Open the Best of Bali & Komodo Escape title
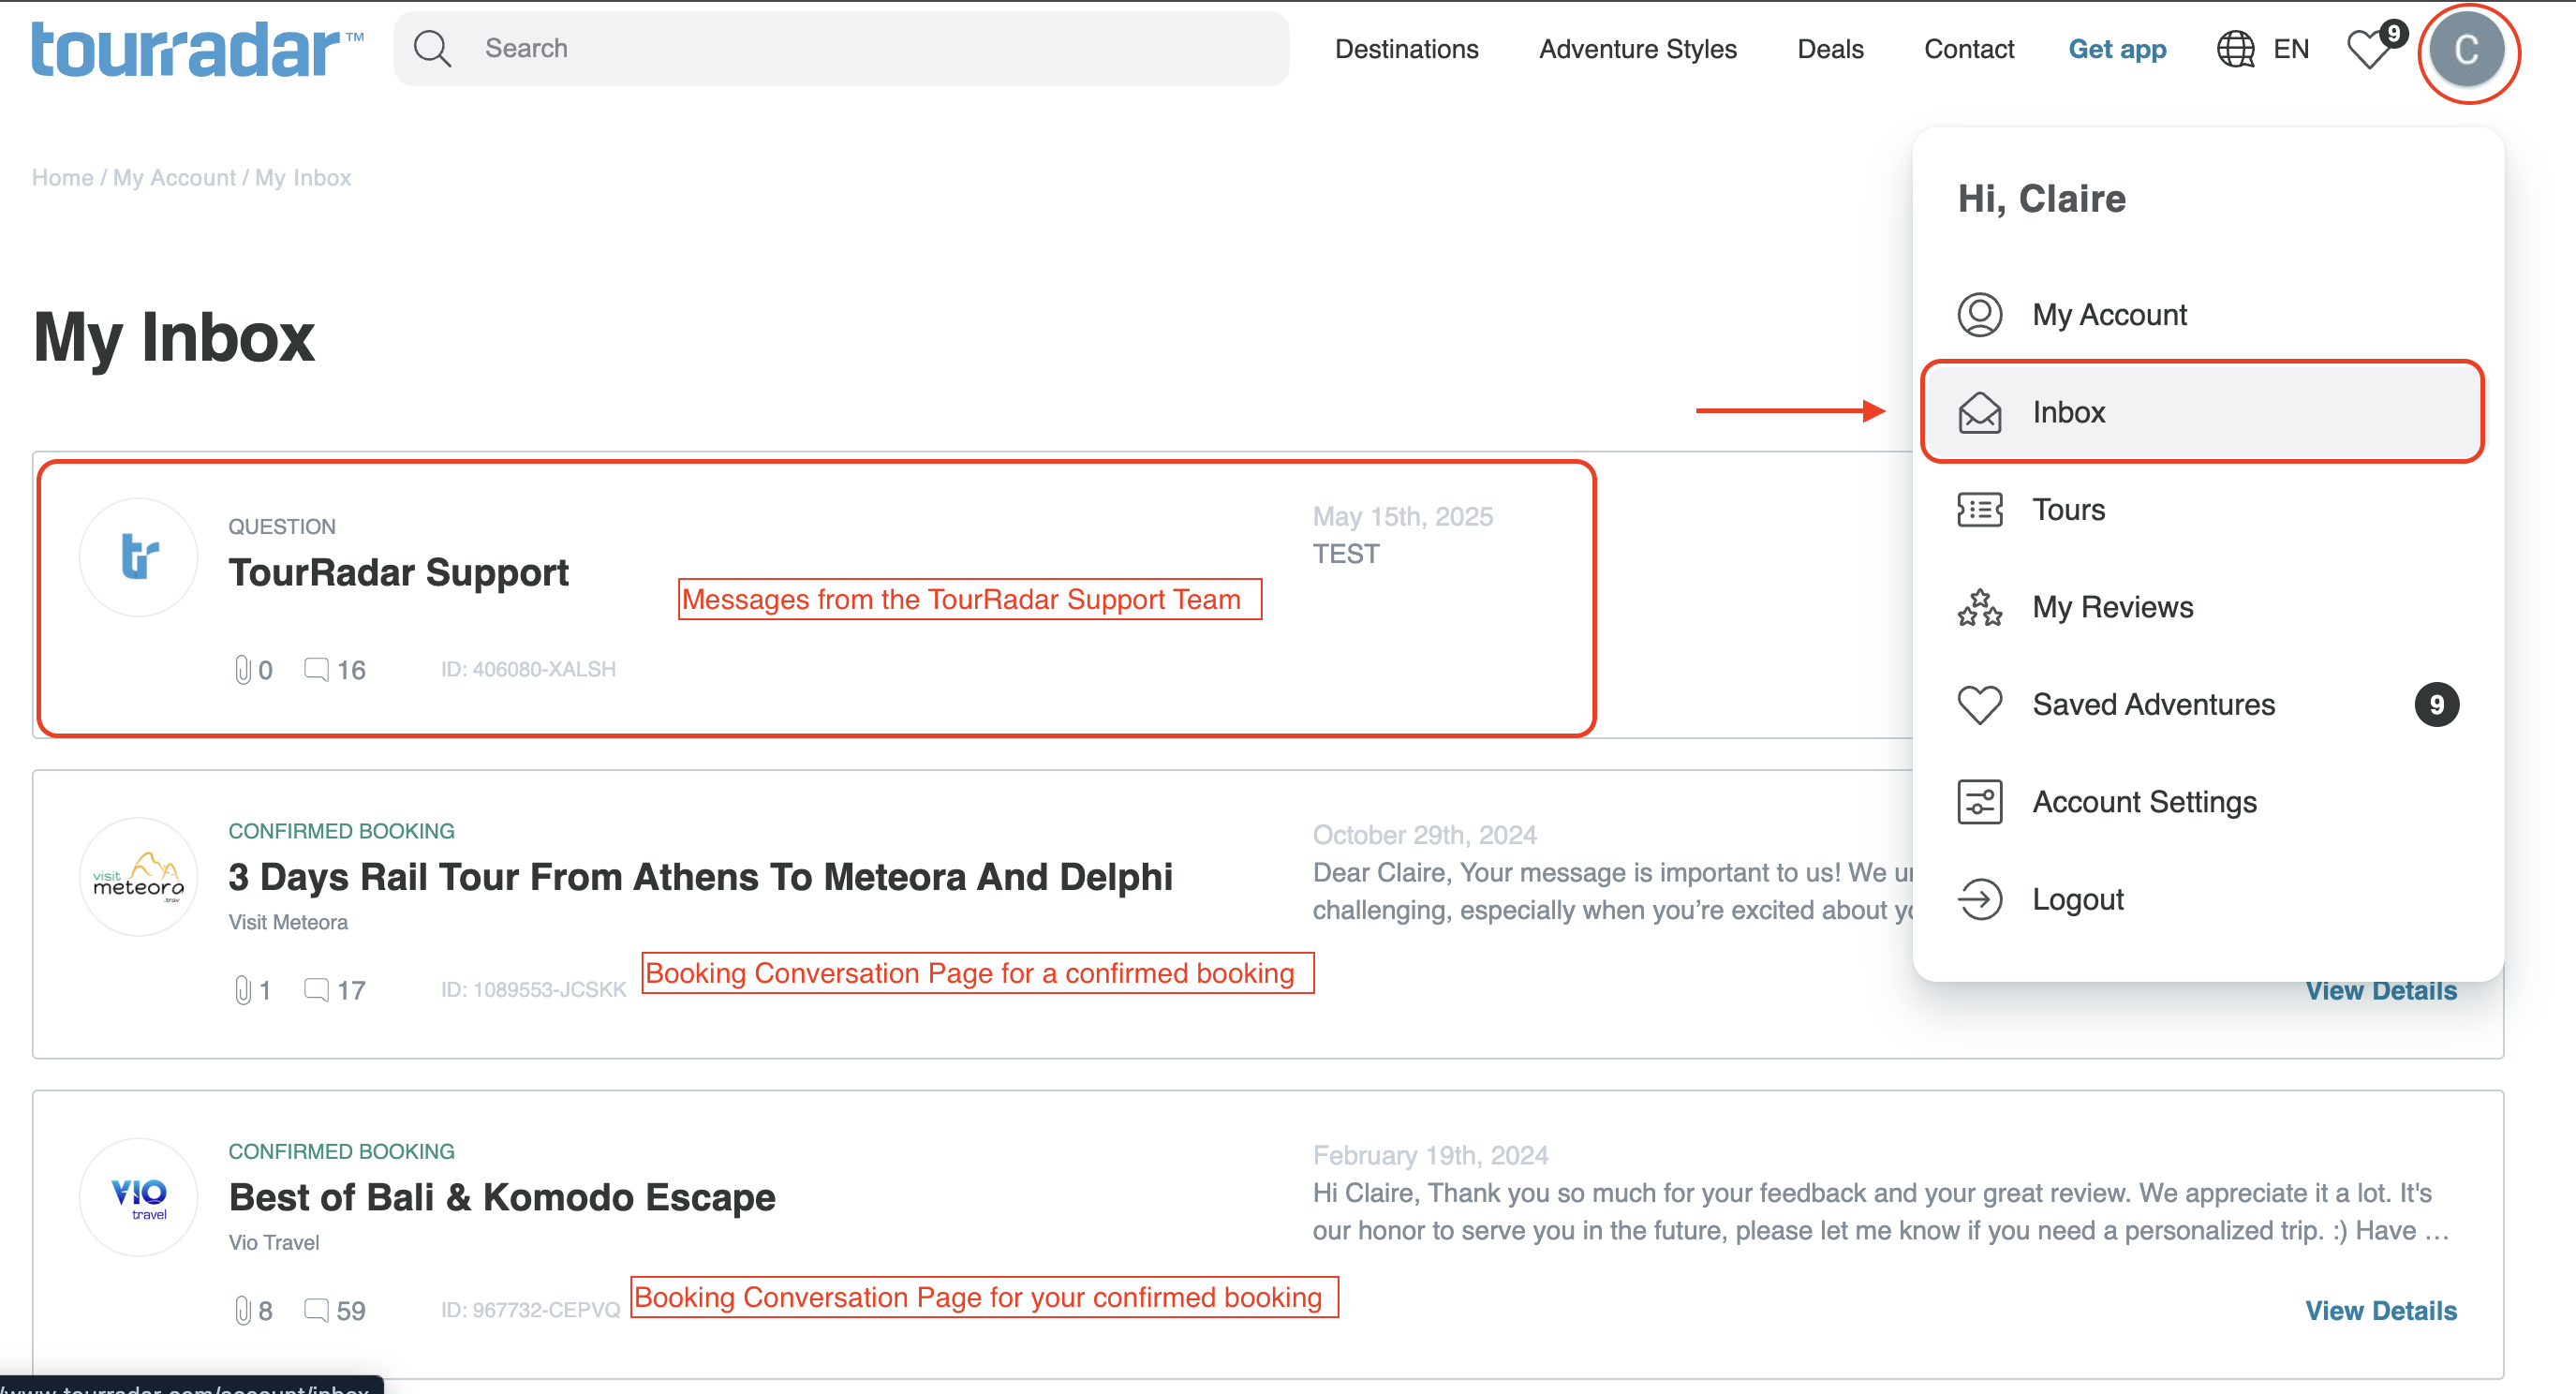2576x1394 pixels. tap(502, 1196)
